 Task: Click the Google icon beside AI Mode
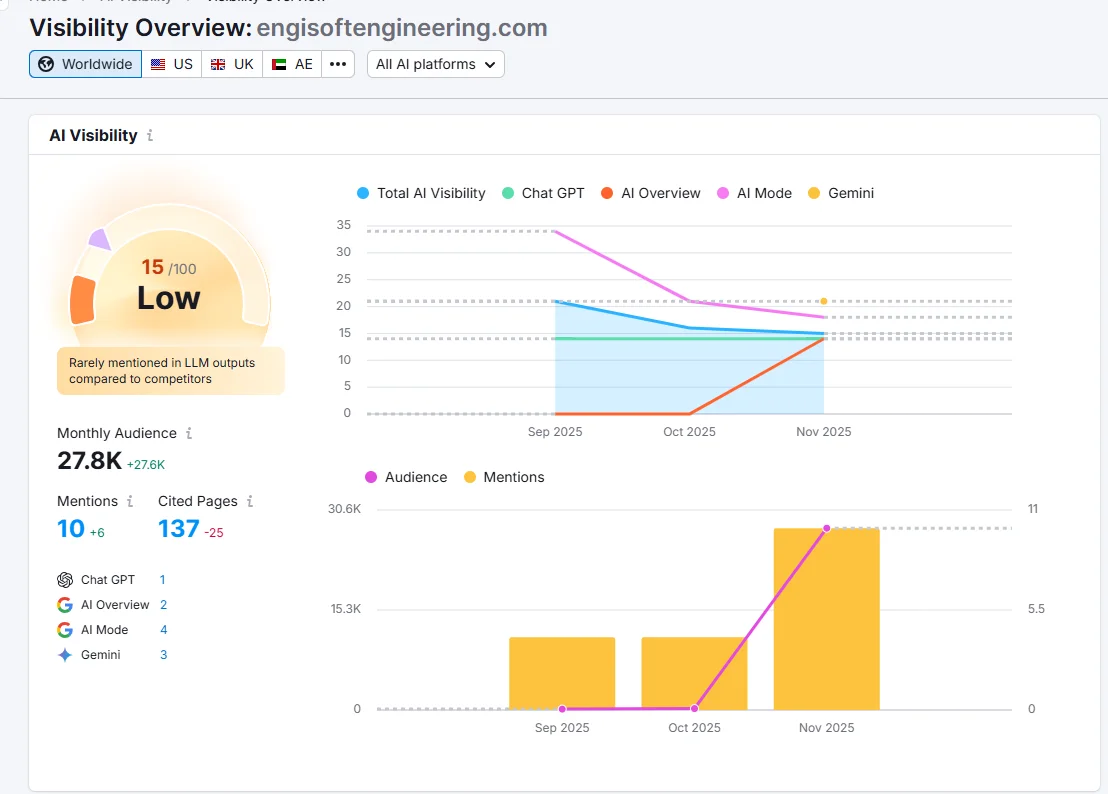point(65,629)
